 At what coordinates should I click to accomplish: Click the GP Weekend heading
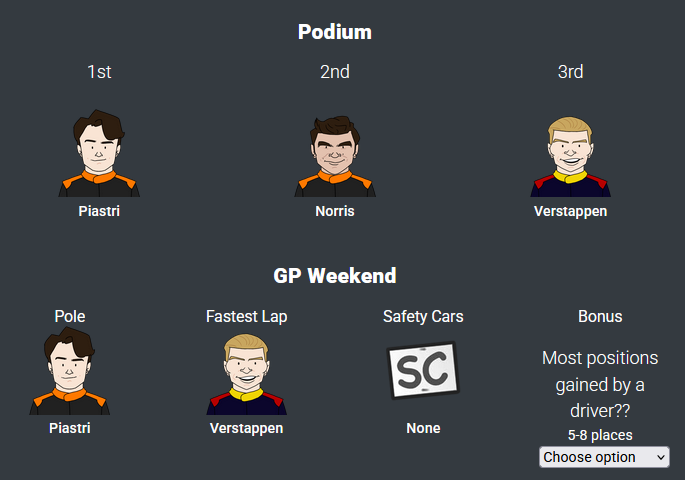coord(335,275)
